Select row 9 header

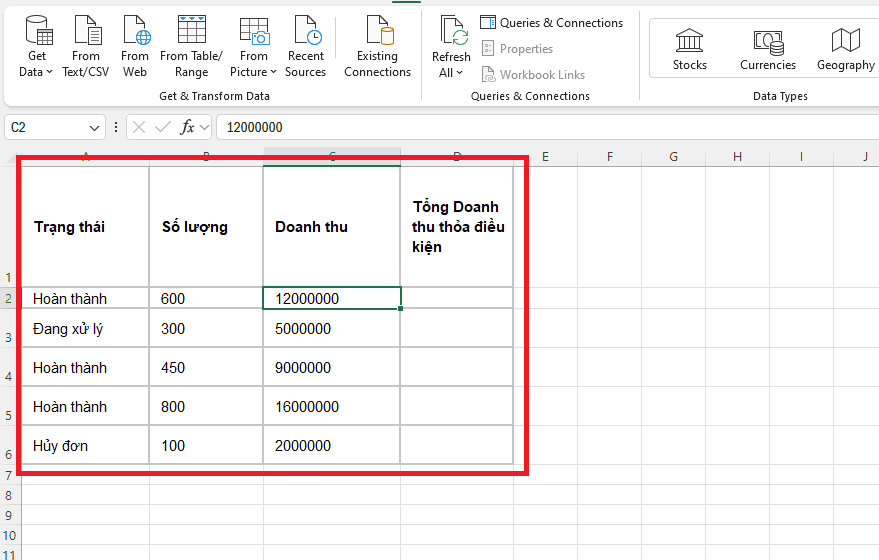(8, 515)
